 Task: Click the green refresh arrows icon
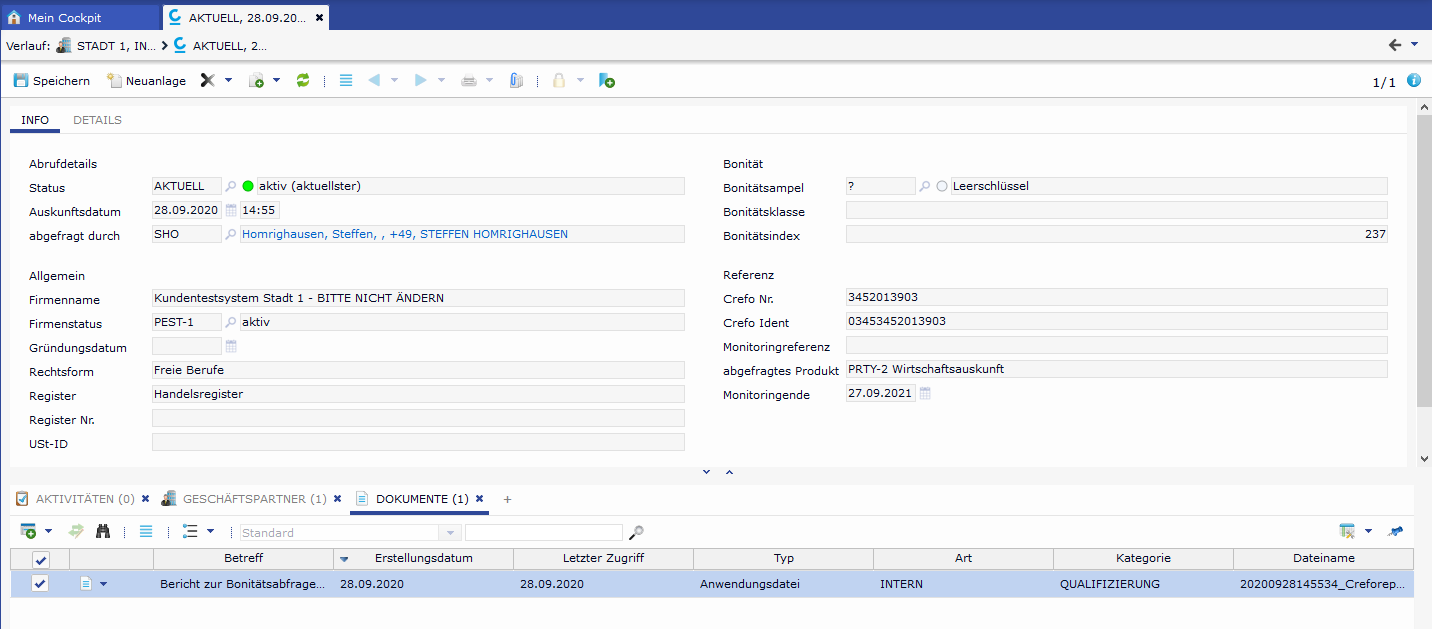(303, 81)
